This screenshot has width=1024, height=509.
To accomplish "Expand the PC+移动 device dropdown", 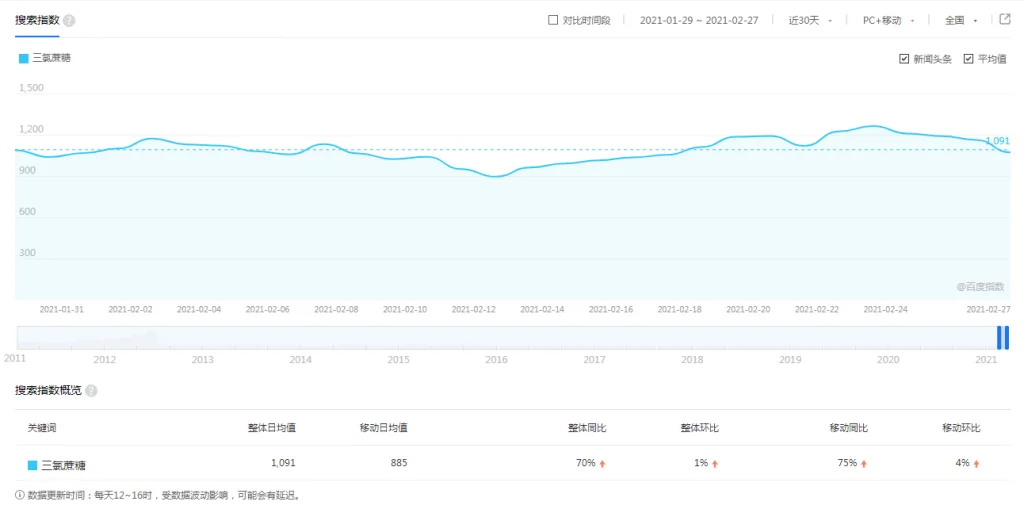I will pos(888,20).
